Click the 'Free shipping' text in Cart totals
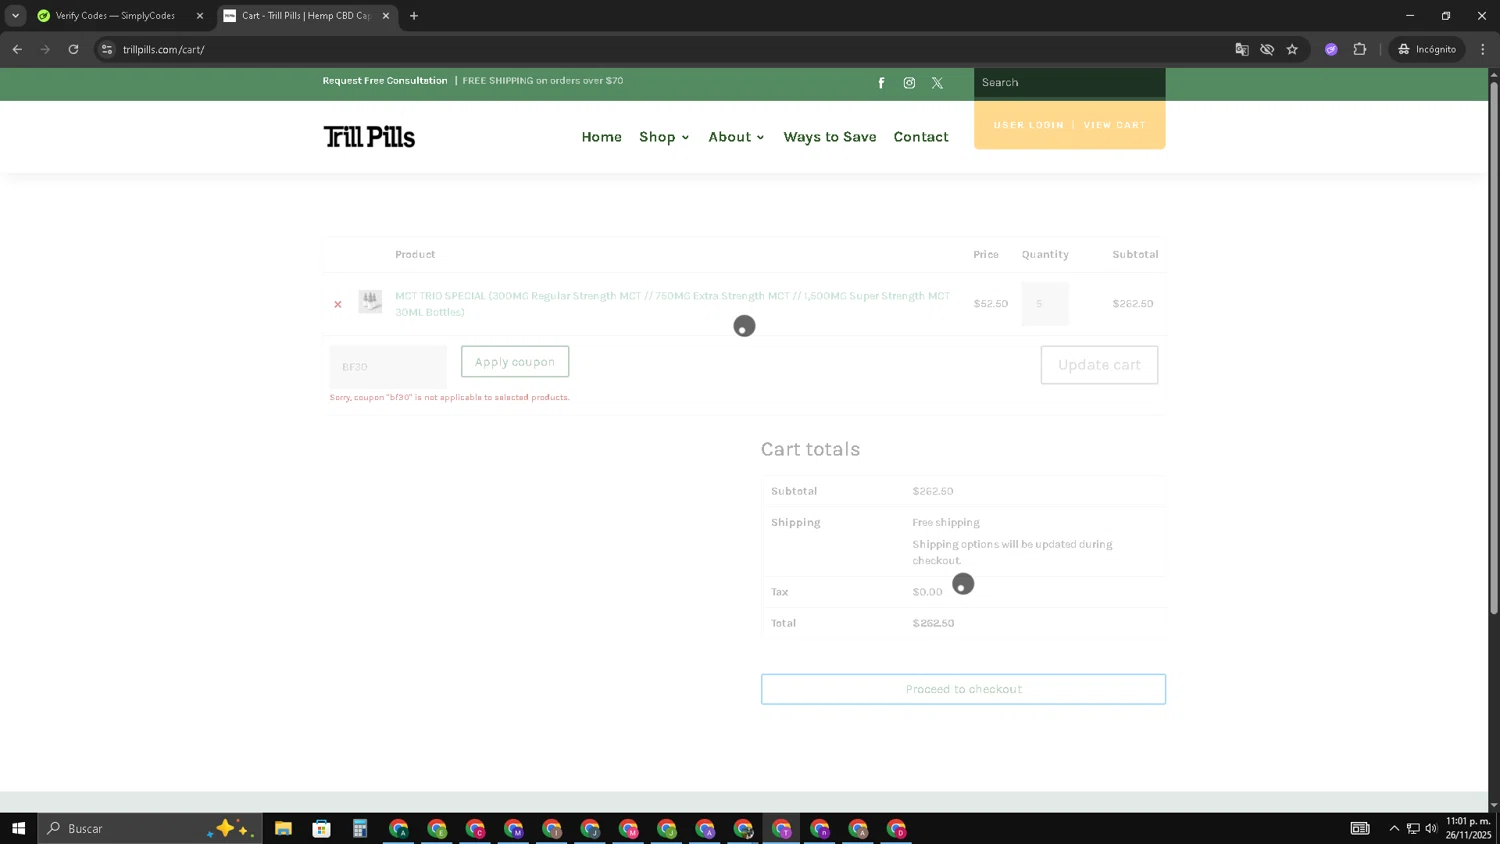This screenshot has height=844, width=1500. point(946,522)
